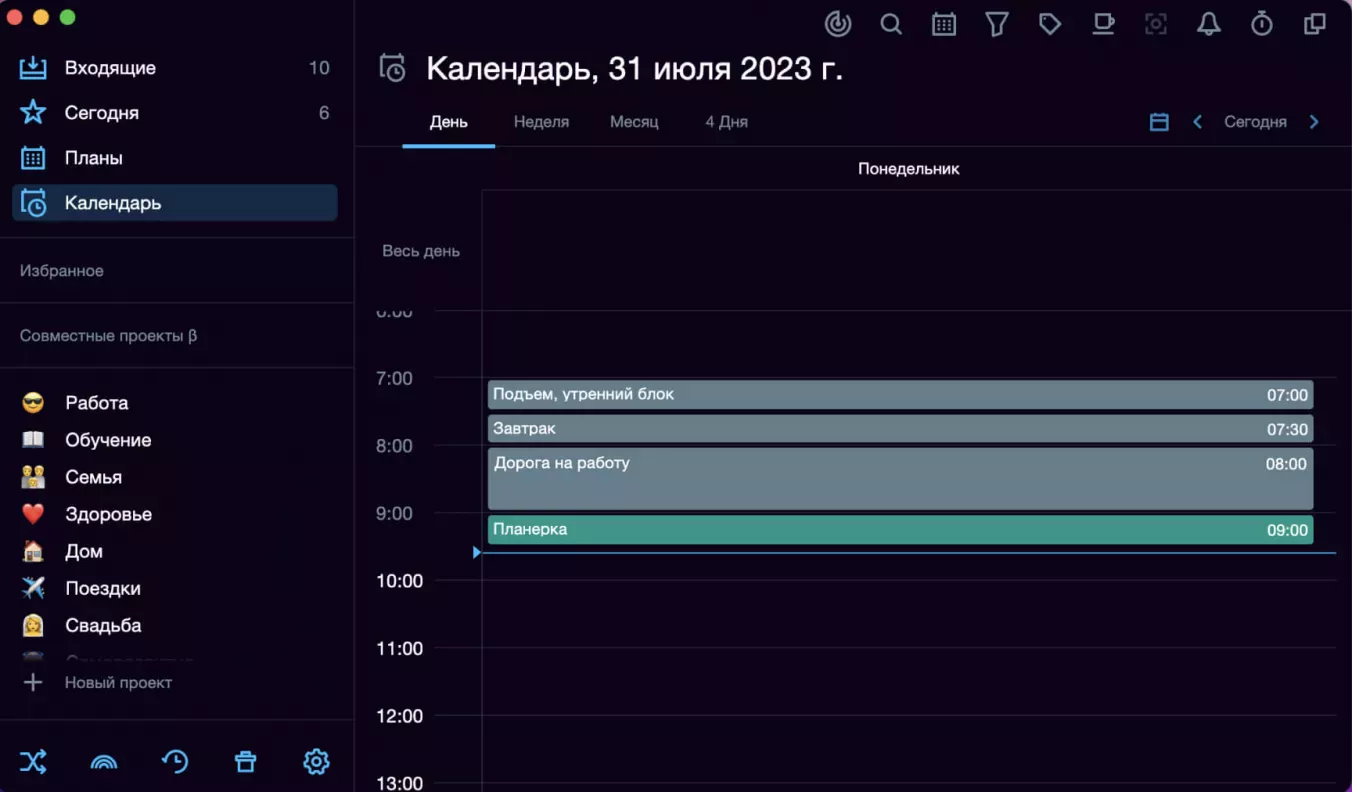Open the history clock icon

coord(175,762)
